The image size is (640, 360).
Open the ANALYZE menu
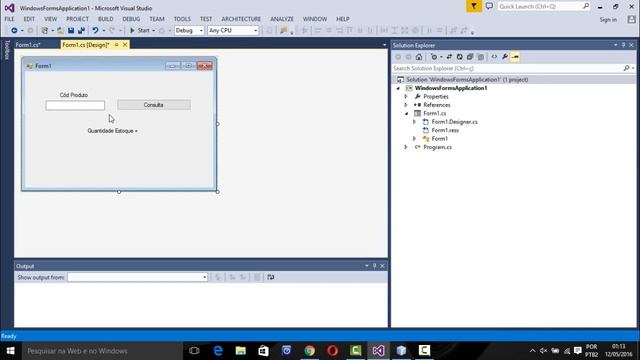coord(282,19)
